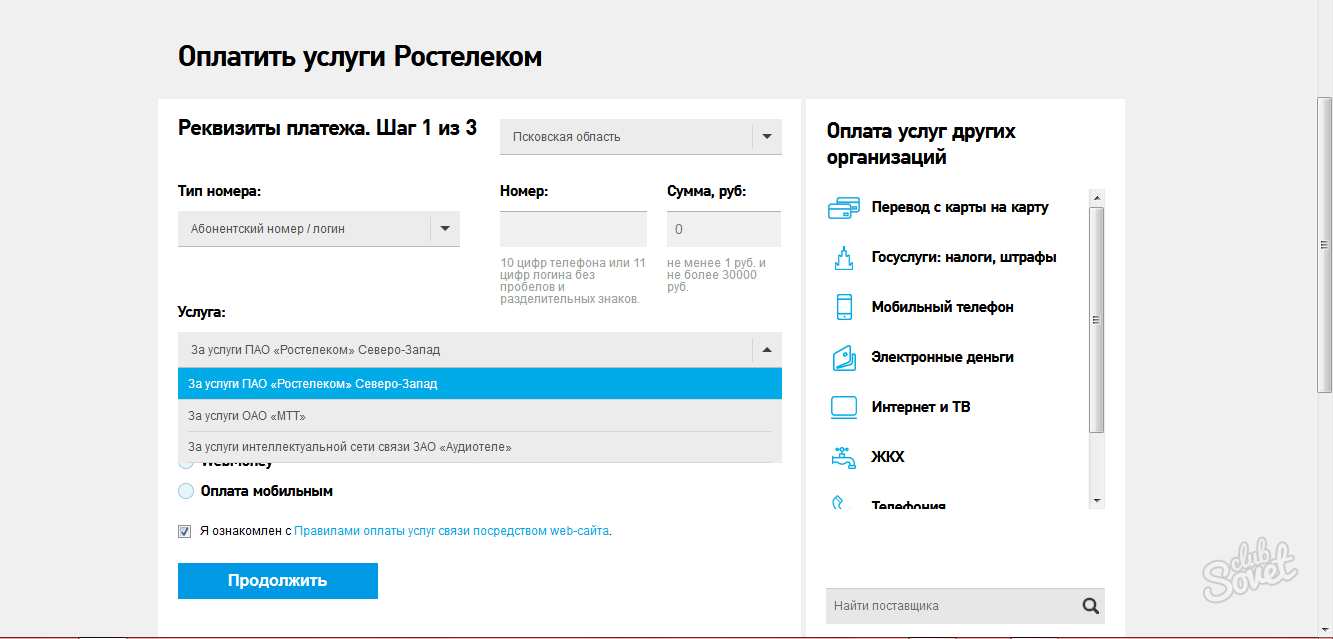1333x639 pixels.
Task: Untick the Я ознакомлен checkbox
Action: click(185, 531)
